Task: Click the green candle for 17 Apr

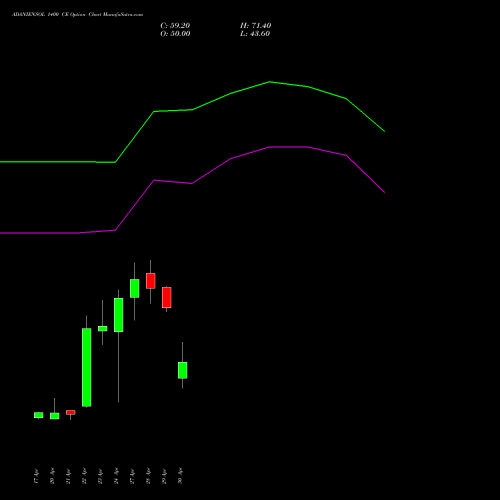Action: (x=39, y=415)
